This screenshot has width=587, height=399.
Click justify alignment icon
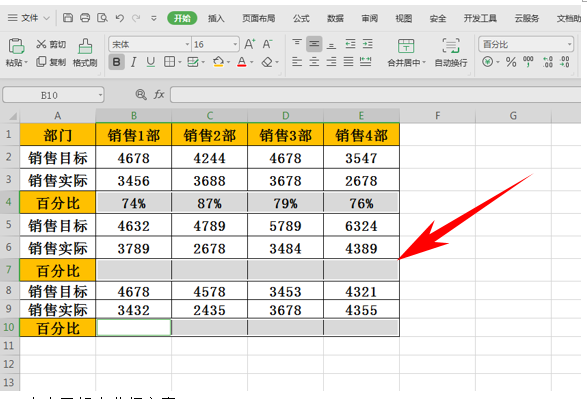pos(349,62)
